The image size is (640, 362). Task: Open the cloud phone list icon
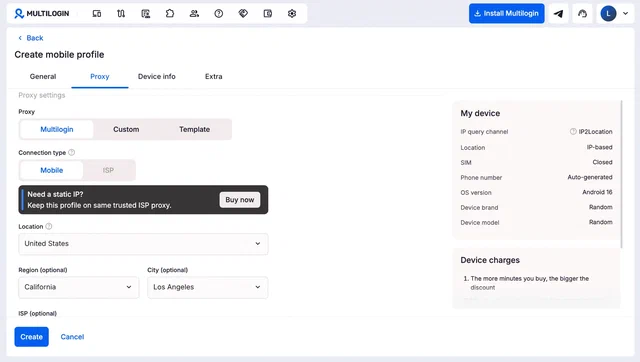146,13
